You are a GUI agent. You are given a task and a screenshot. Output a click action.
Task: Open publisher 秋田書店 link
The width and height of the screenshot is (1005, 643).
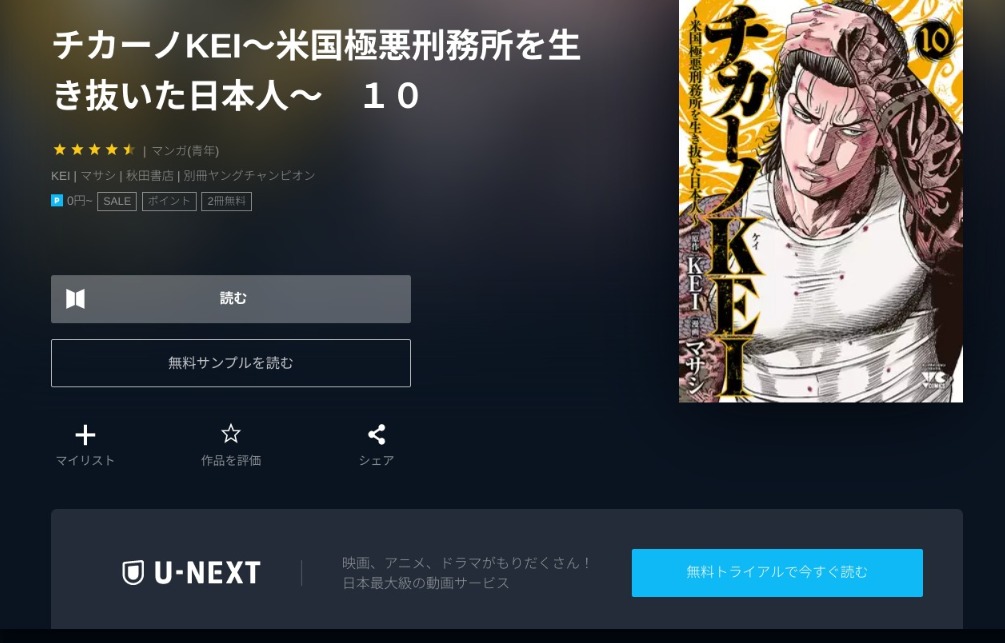(x=150, y=176)
